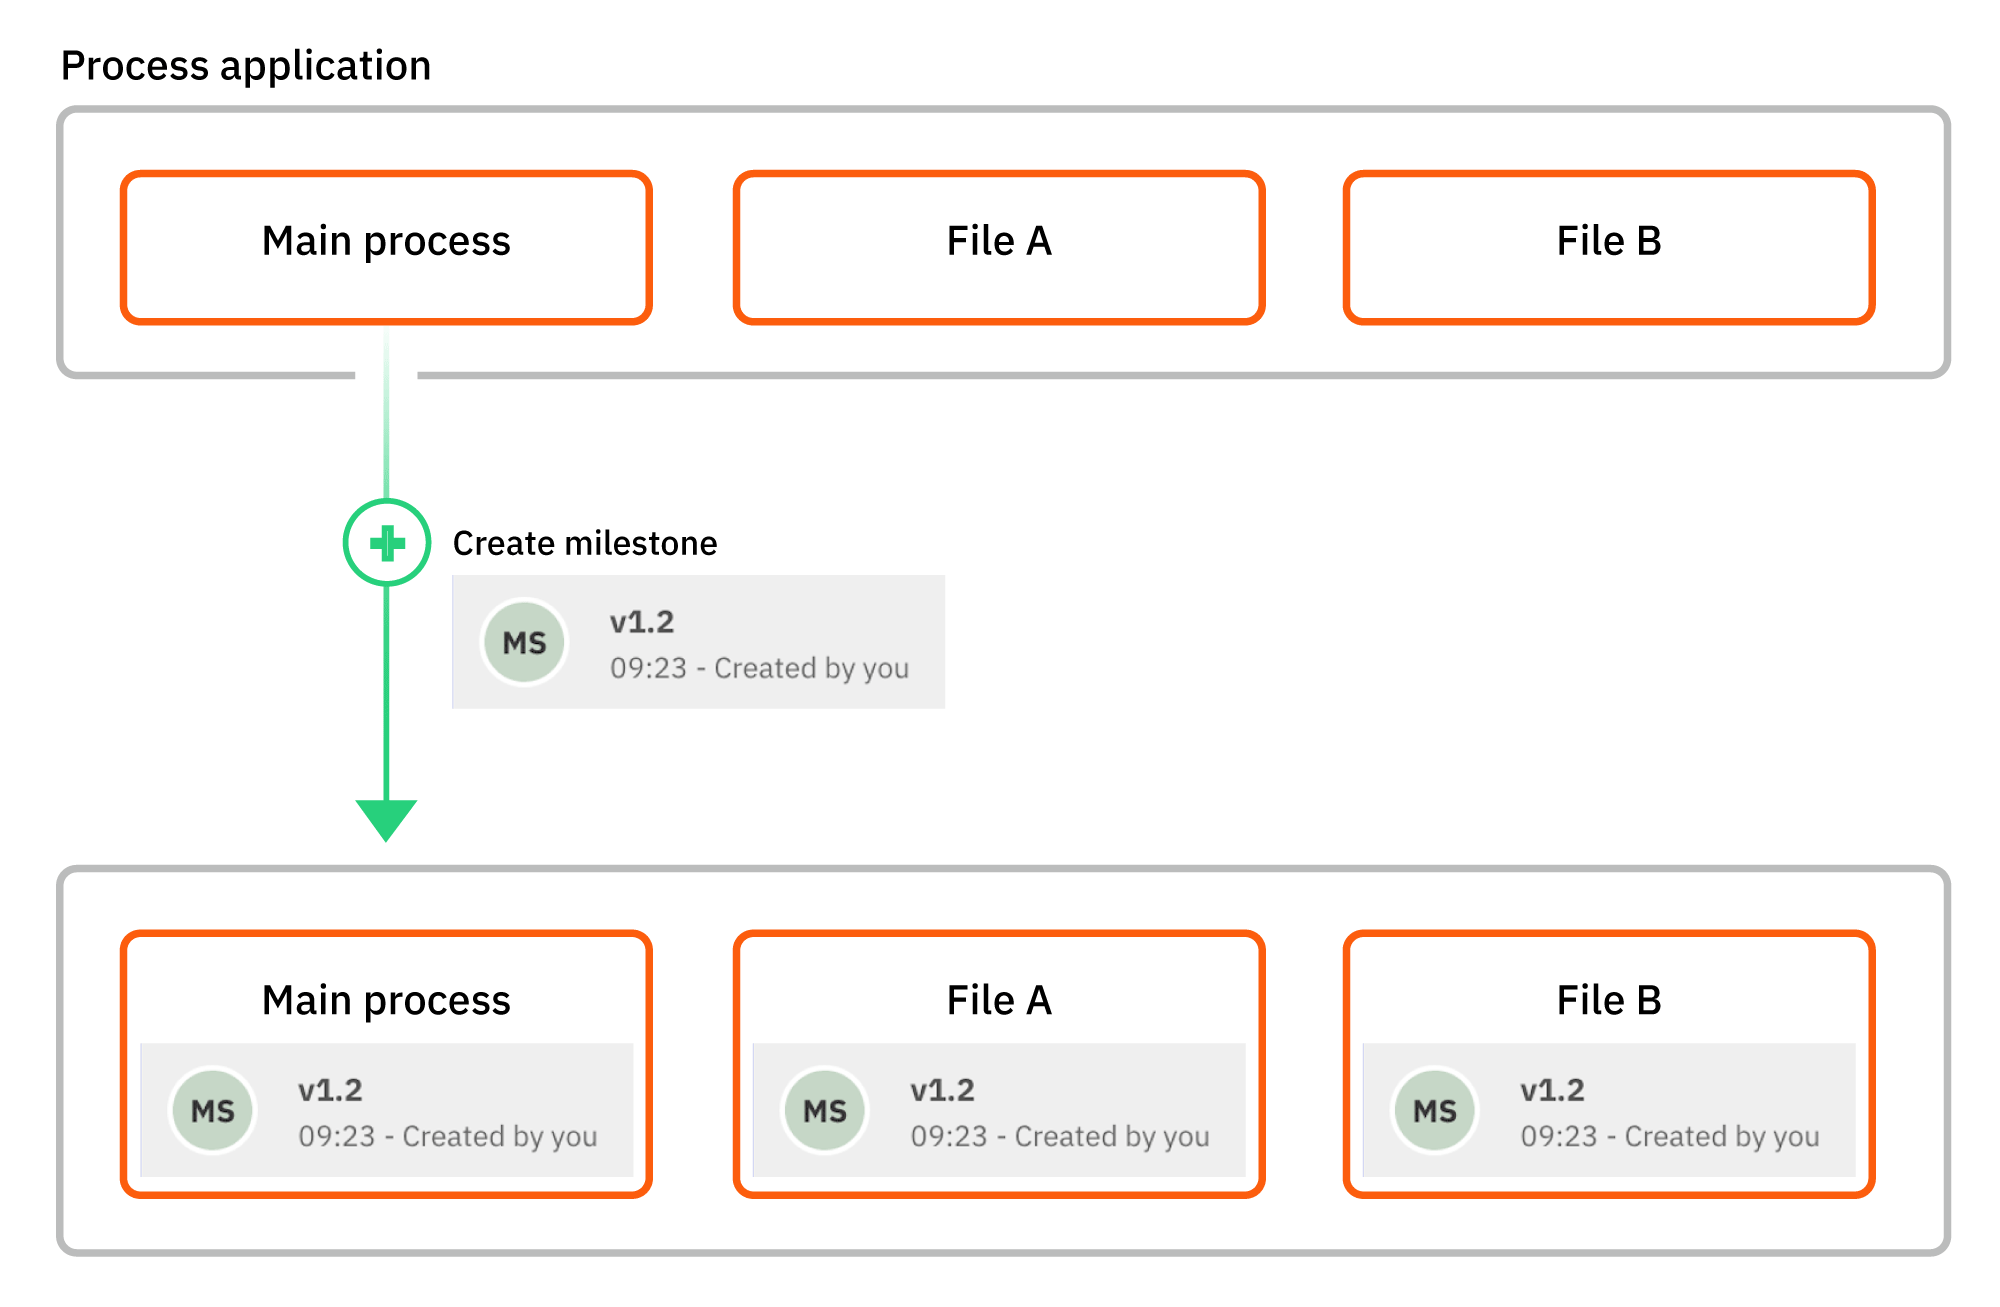The height and width of the screenshot is (1307, 2000).
Task: Click the Create milestone label
Action: point(585,542)
